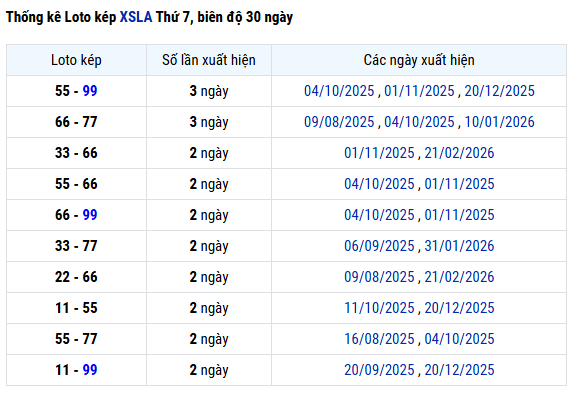
Task: Open date 20/12/2025 in the 11 - 99 row
Action: tap(459, 370)
